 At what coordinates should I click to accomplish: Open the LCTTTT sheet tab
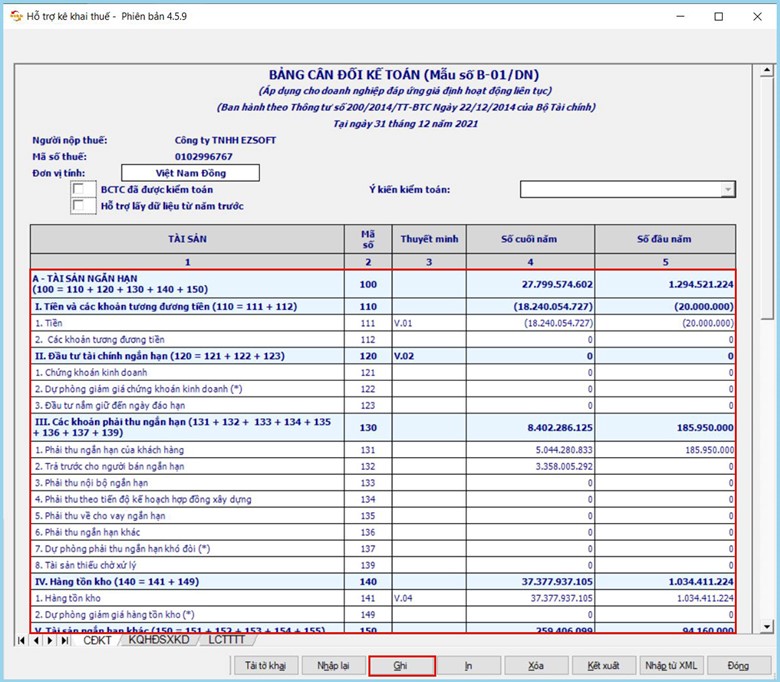pyautogui.click(x=229, y=641)
